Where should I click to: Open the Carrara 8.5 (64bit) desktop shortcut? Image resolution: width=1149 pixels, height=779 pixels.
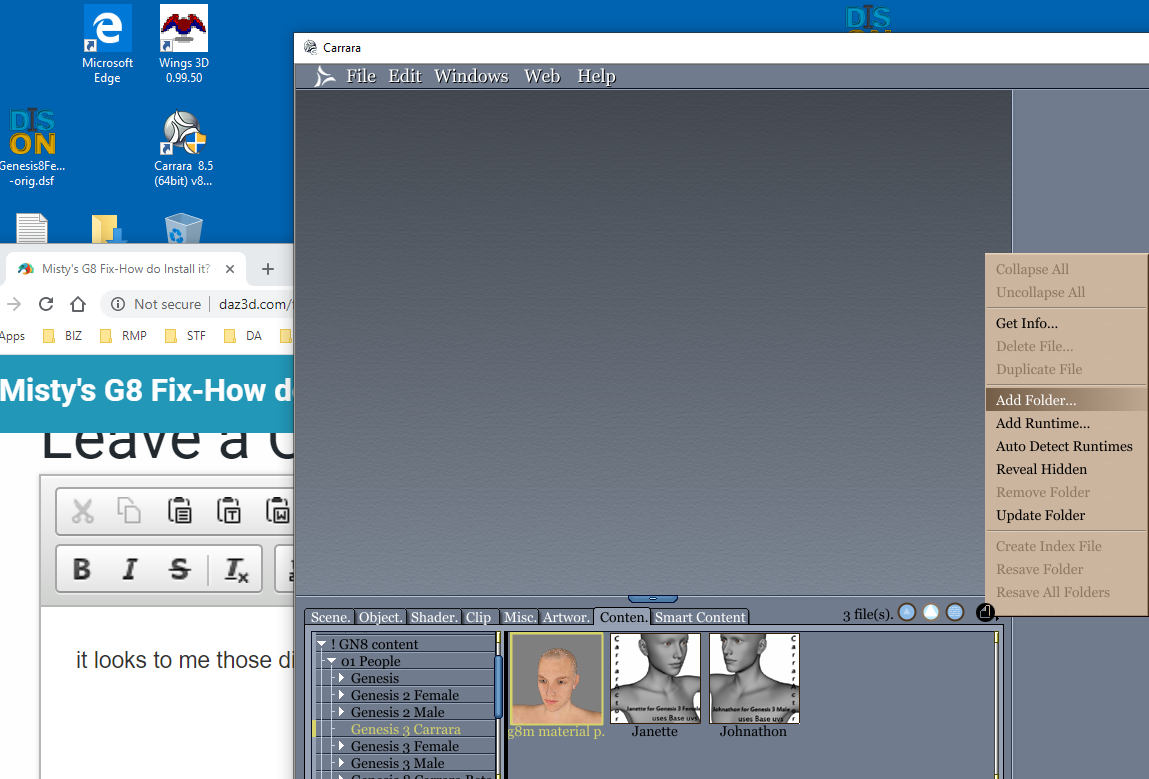tap(183, 147)
